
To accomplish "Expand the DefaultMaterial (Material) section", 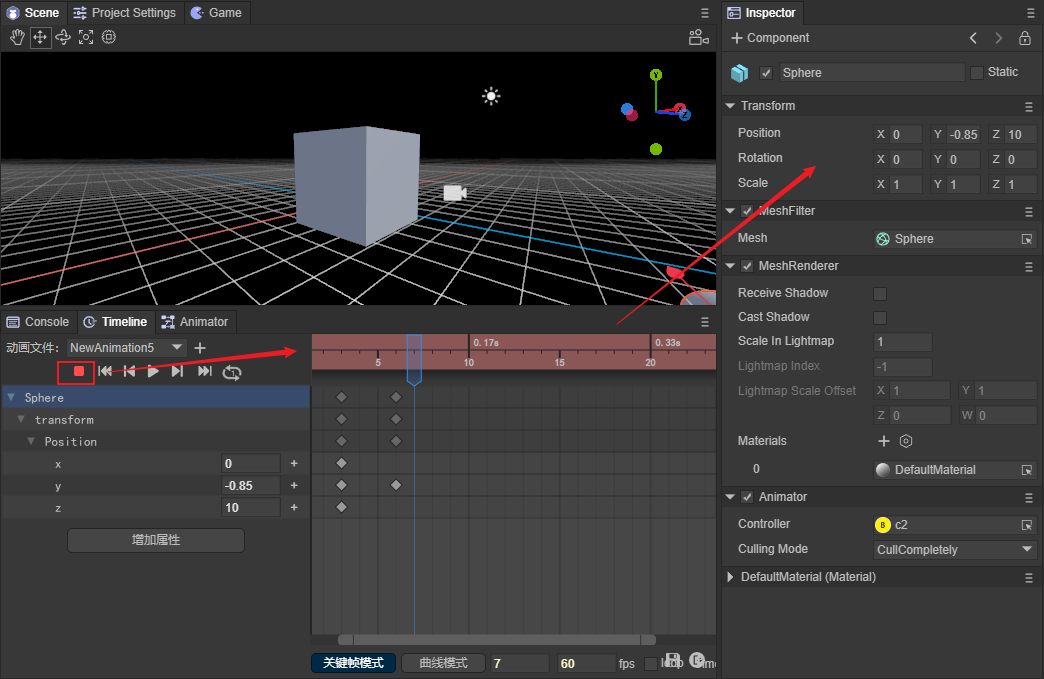I will click(x=730, y=577).
